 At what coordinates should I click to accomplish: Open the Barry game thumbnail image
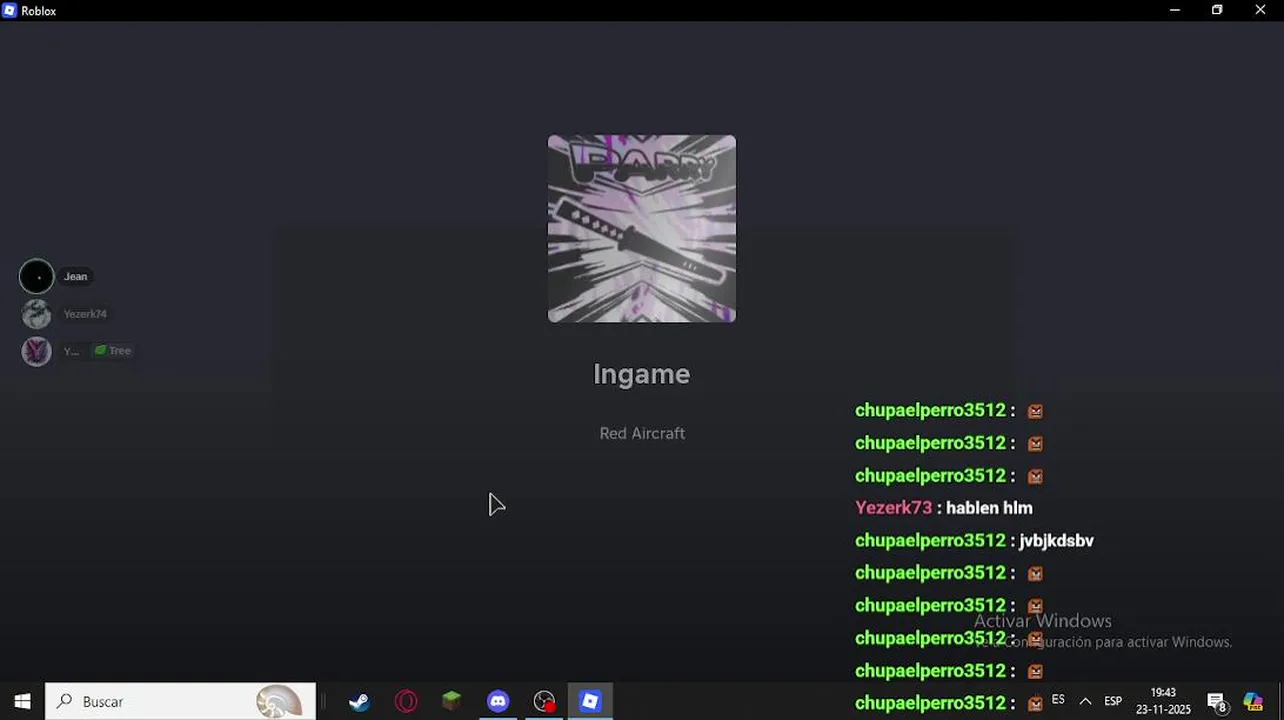[642, 229]
